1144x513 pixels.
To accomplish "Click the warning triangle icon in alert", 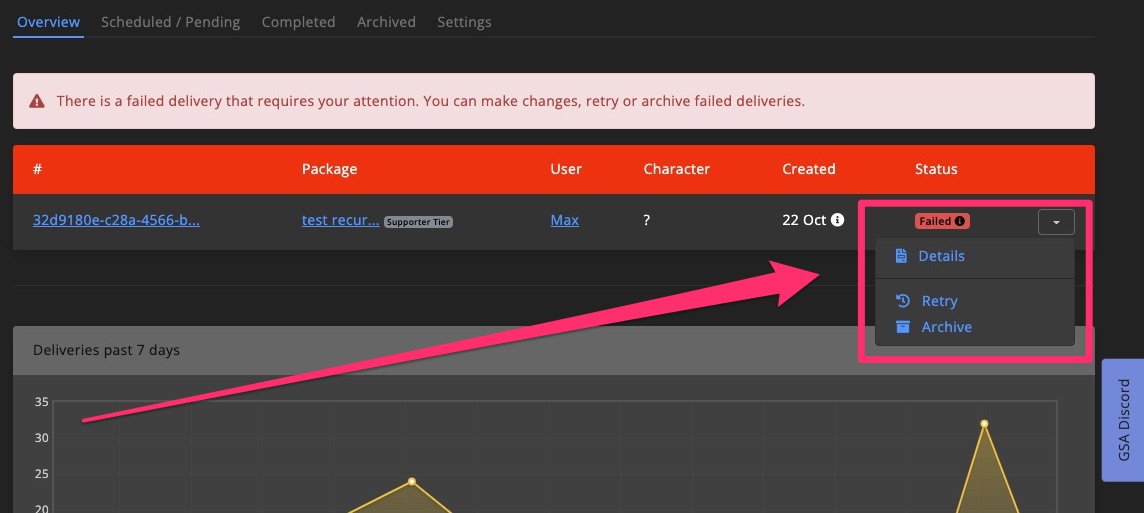I will point(37,101).
